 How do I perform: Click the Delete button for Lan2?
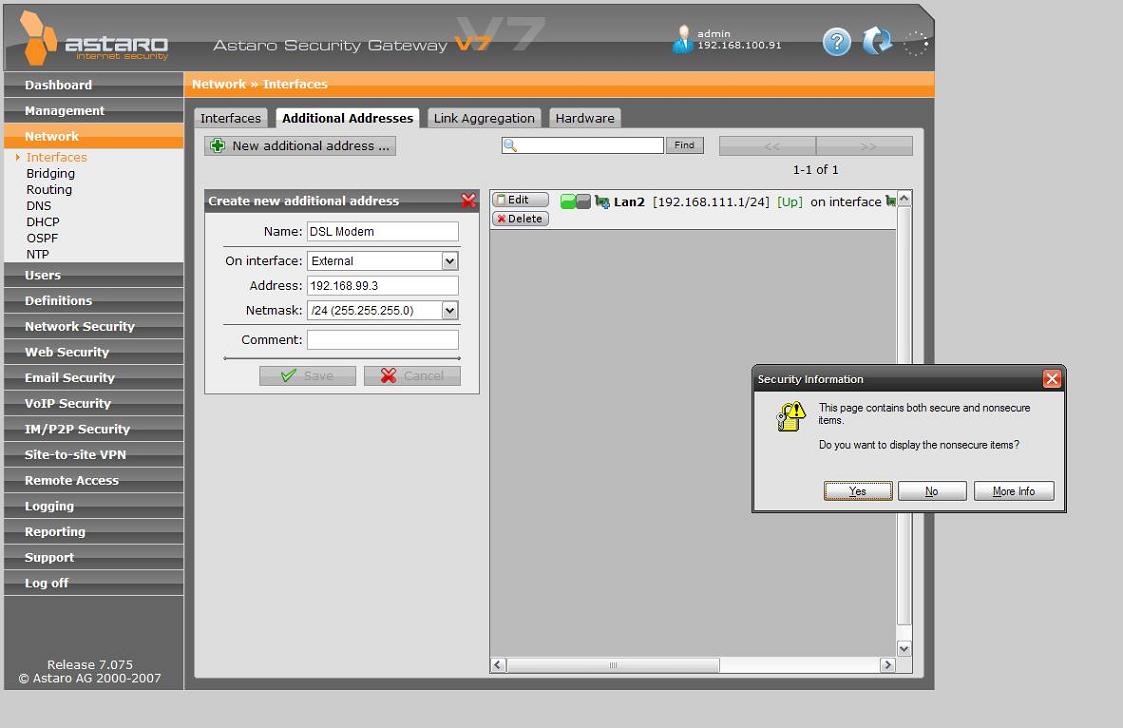[520, 219]
